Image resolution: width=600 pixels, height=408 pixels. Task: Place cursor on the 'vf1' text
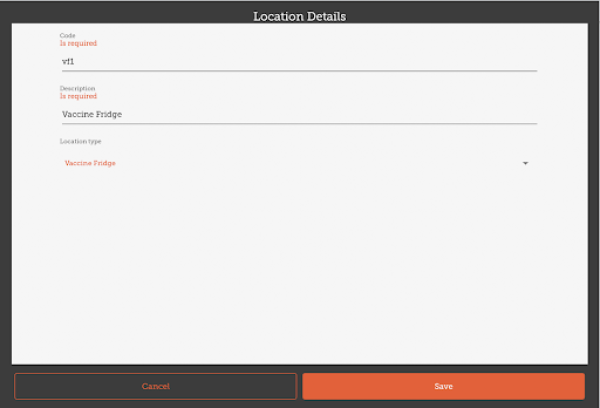(x=69, y=61)
